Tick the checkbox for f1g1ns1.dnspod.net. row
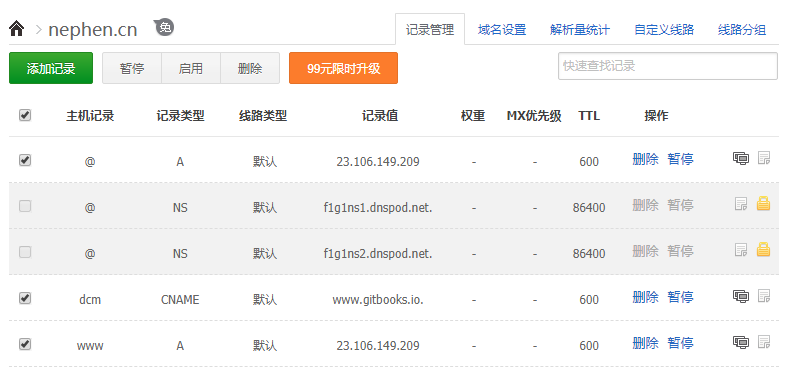This screenshot has height=373, width=789. click(25, 206)
